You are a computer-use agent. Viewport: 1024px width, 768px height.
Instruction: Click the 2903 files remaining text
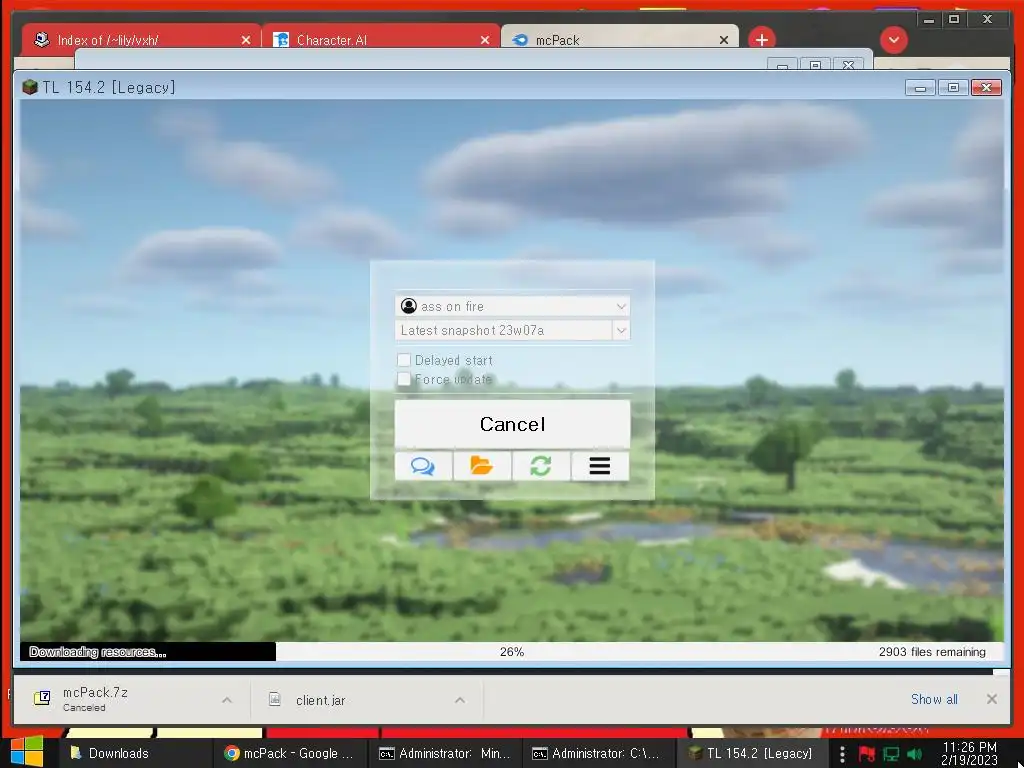932,652
